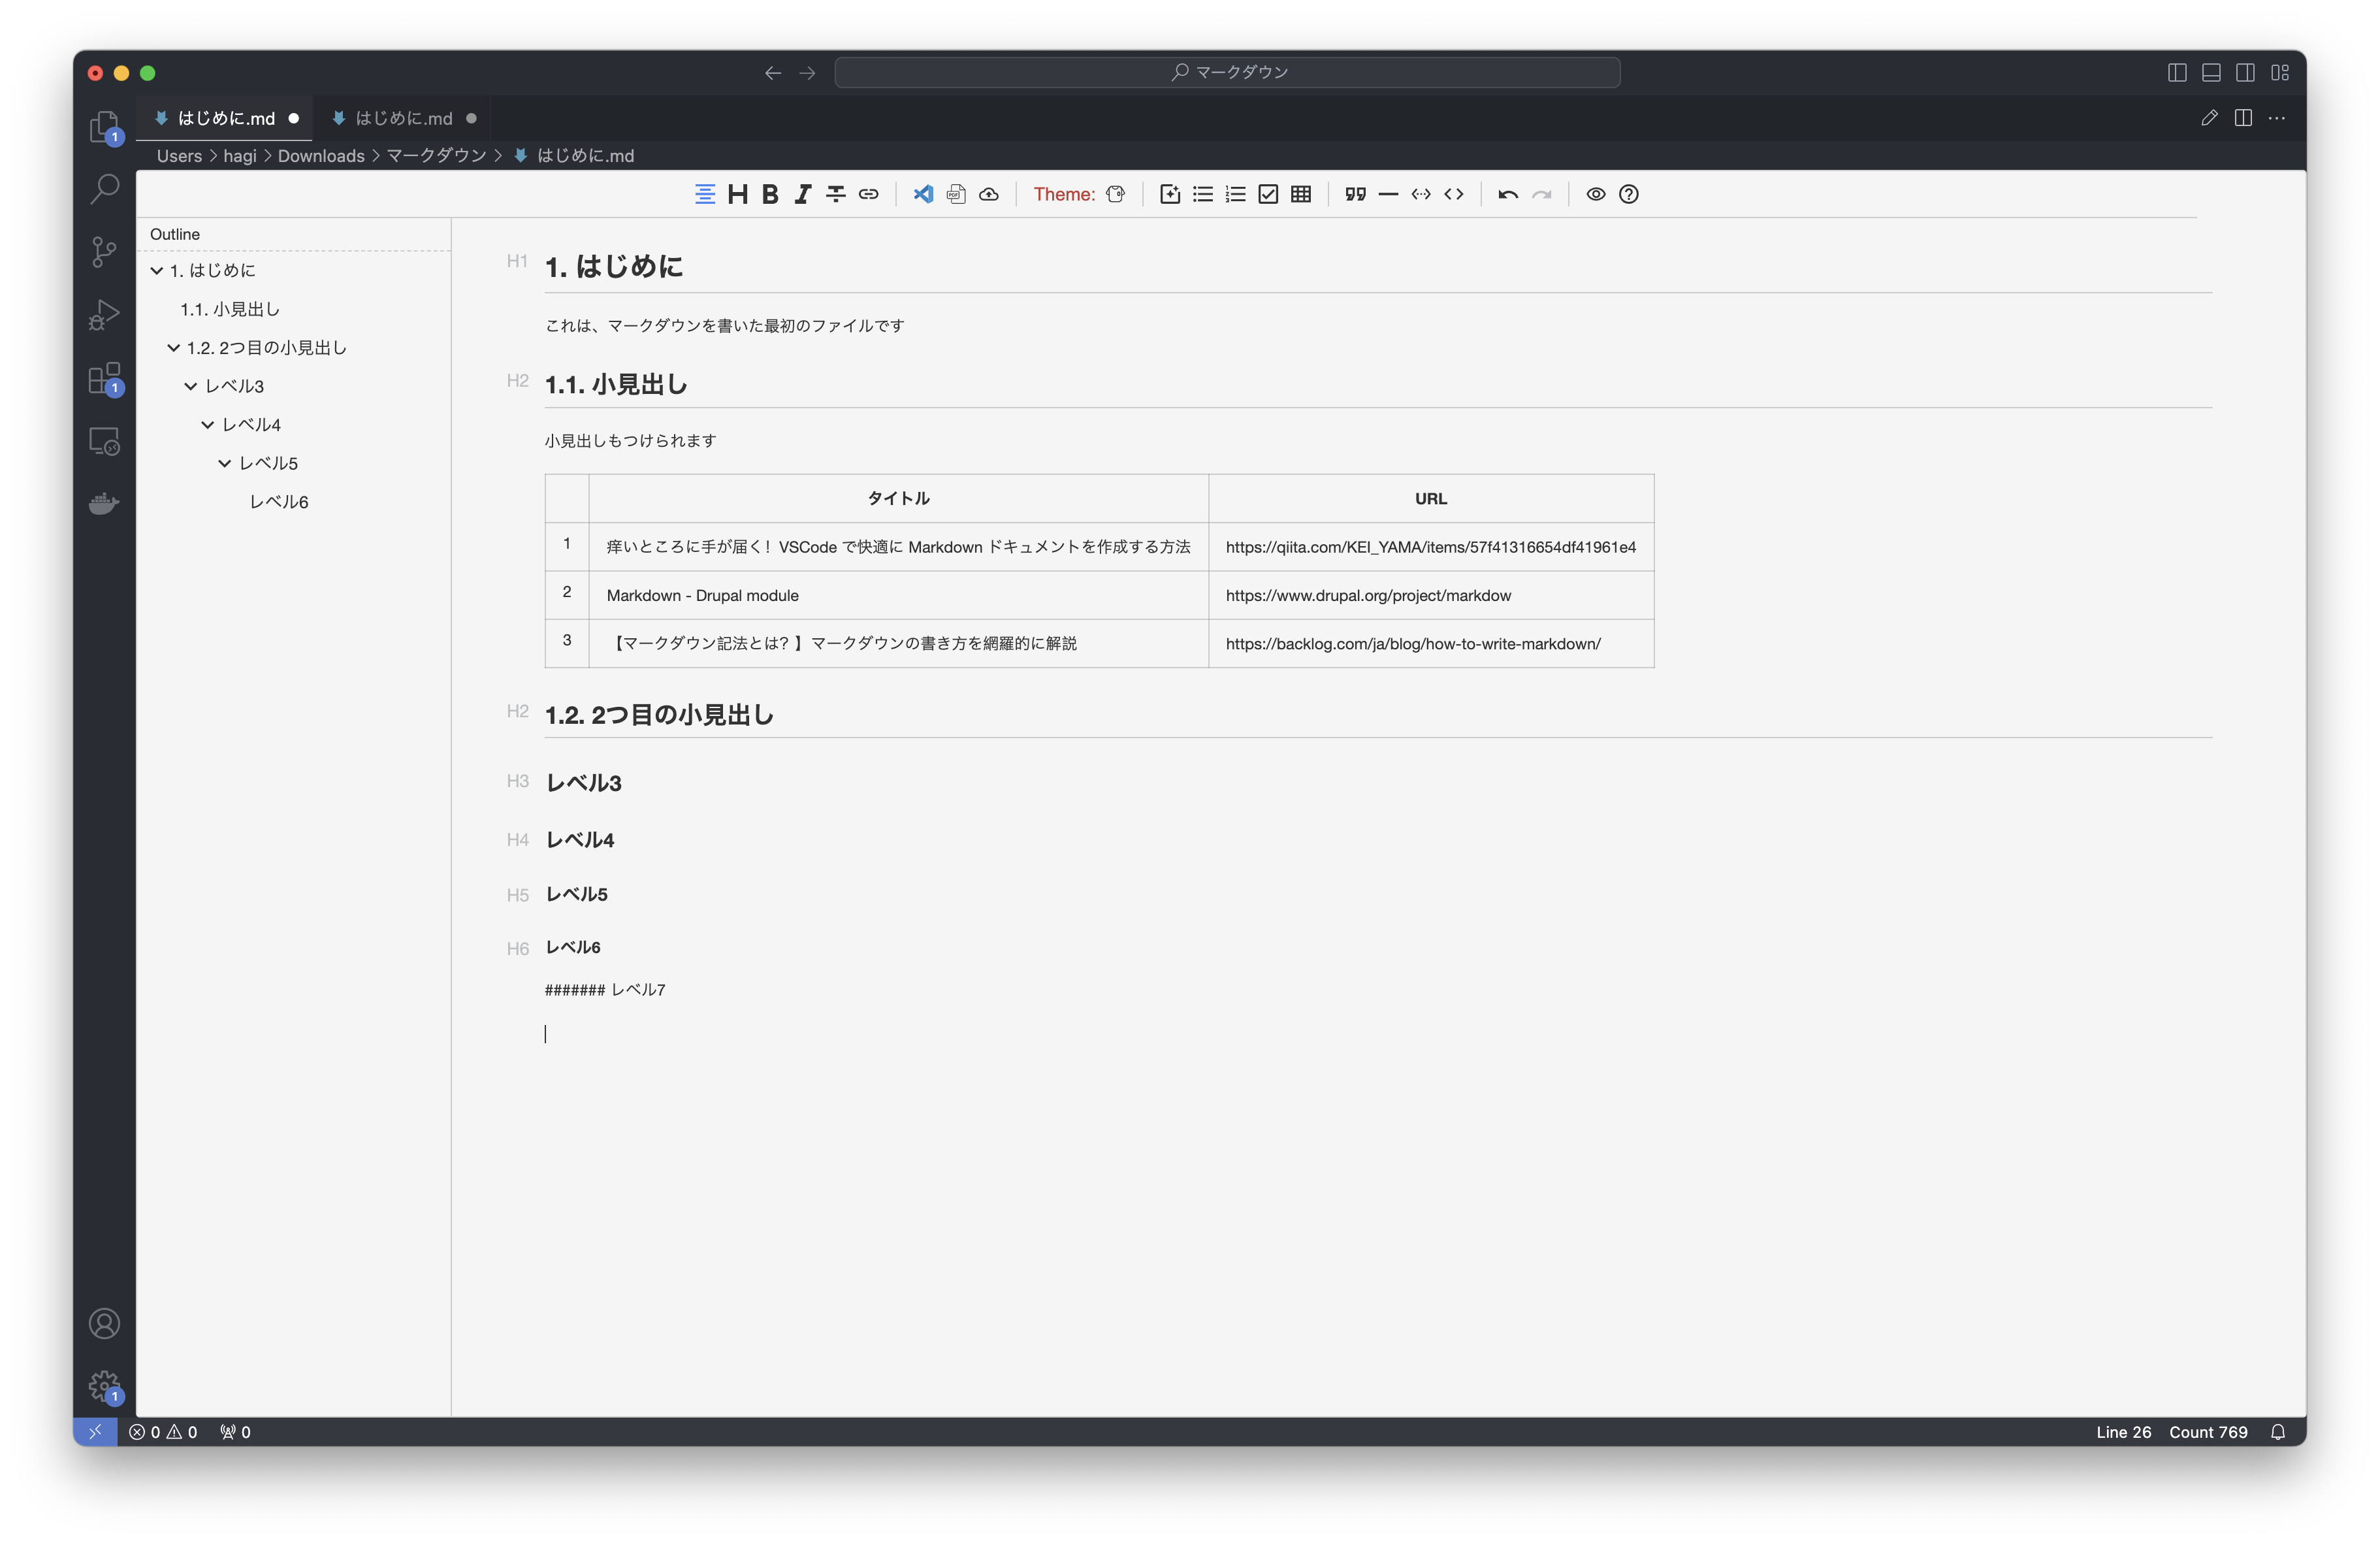Jump to レベル6 in outline
The image size is (2380, 1543).
point(279,502)
